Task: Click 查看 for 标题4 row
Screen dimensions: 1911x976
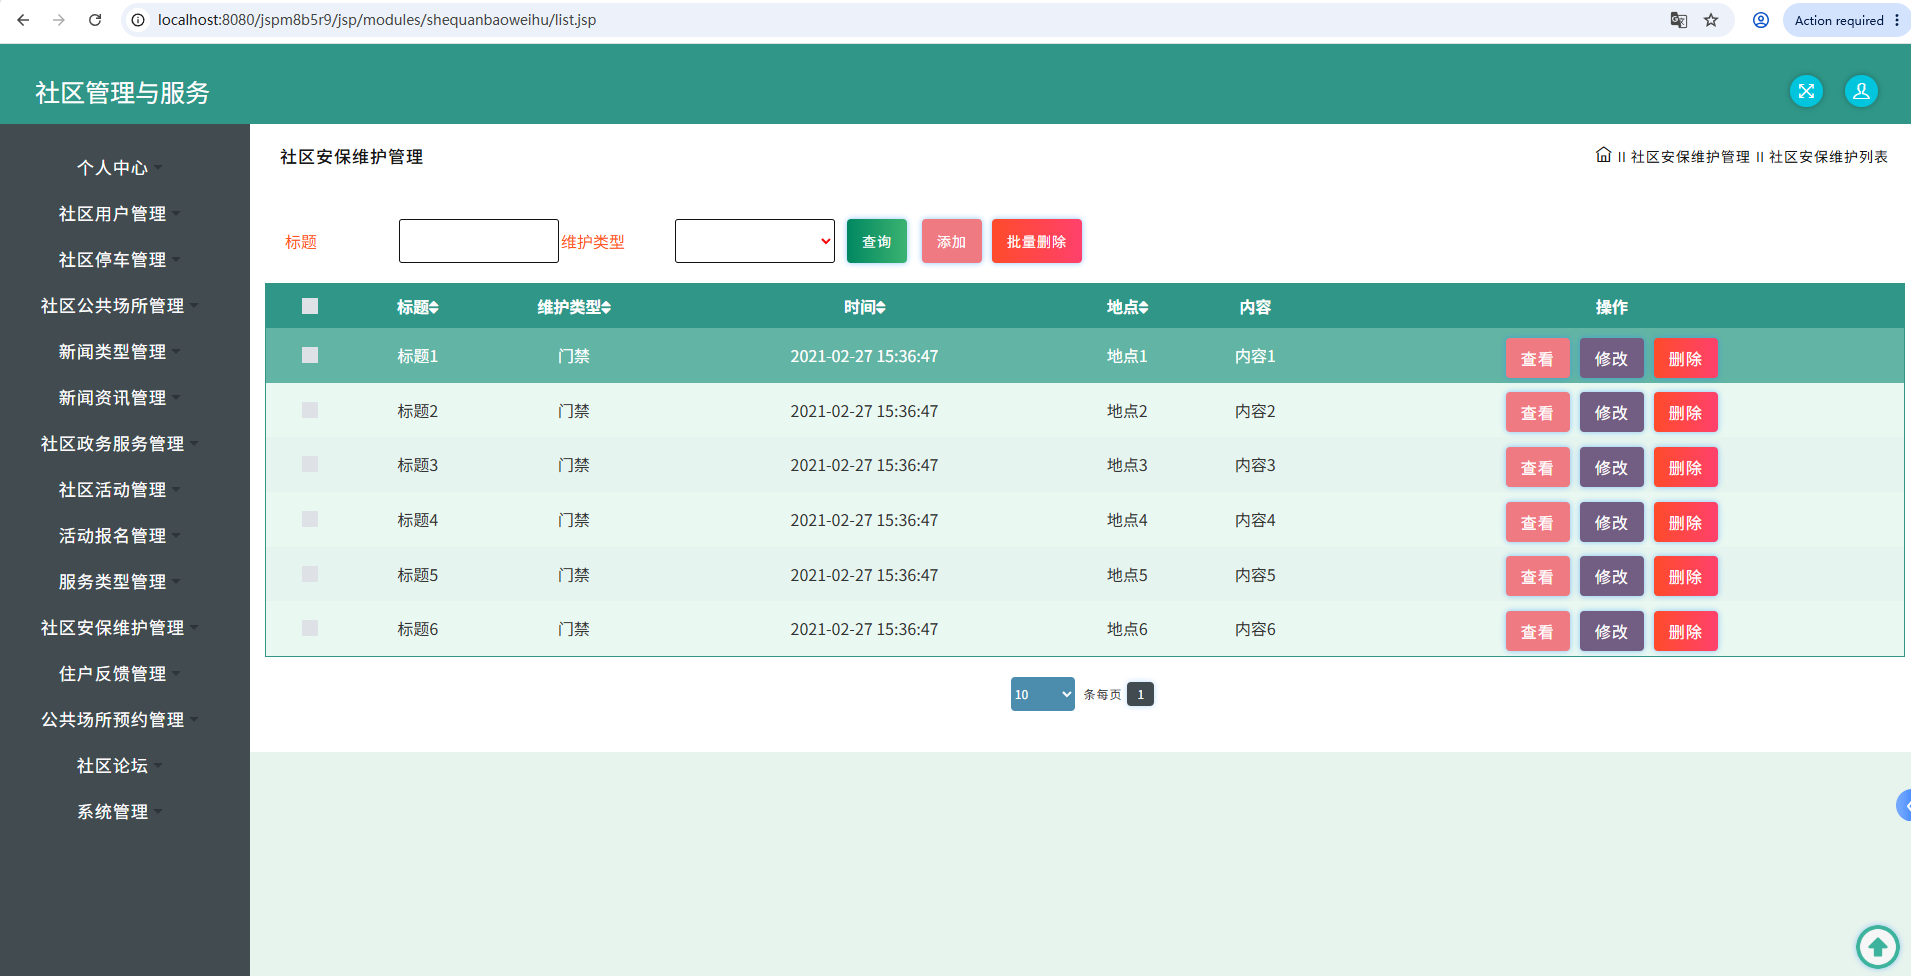Action: pos(1537,522)
